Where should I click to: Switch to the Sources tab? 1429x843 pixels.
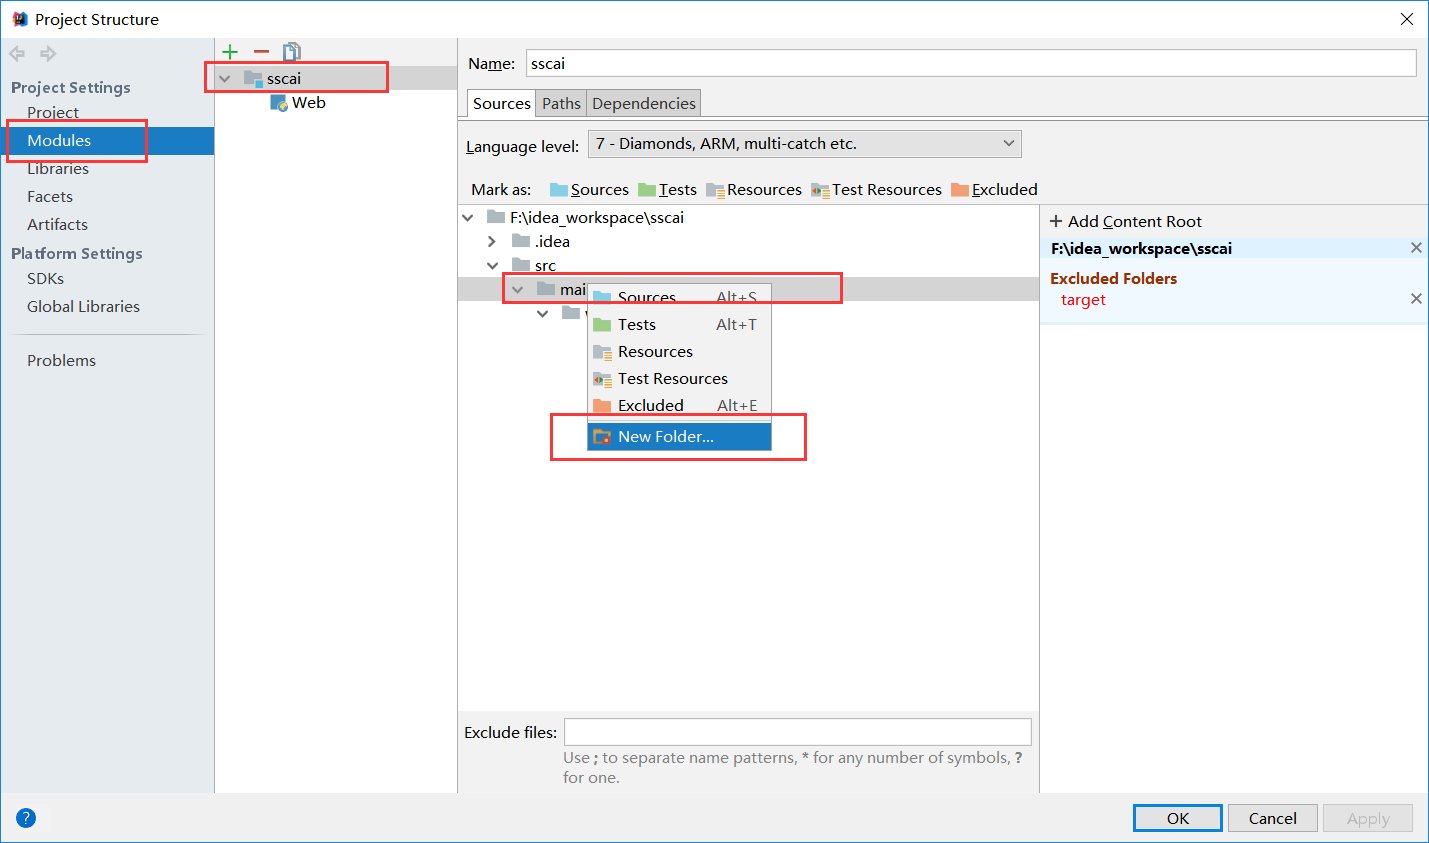pos(501,103)
